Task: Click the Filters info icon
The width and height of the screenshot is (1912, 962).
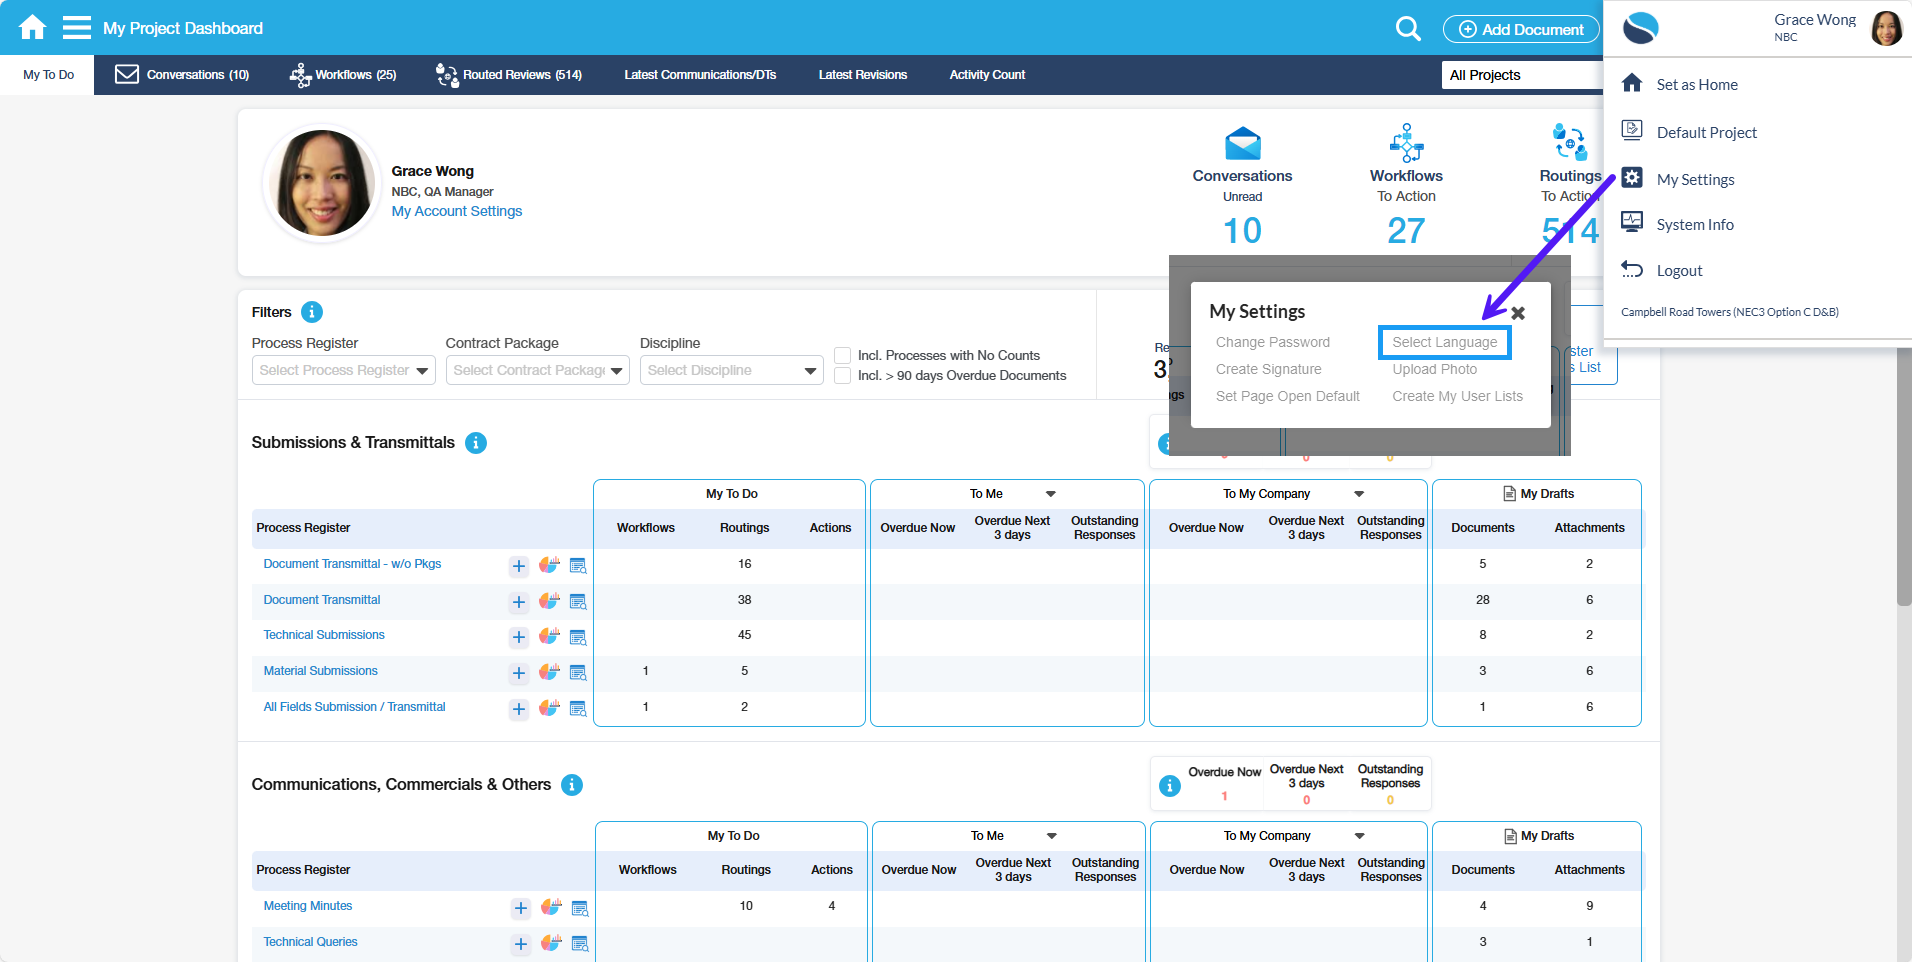Action: (x=312, y=312)
